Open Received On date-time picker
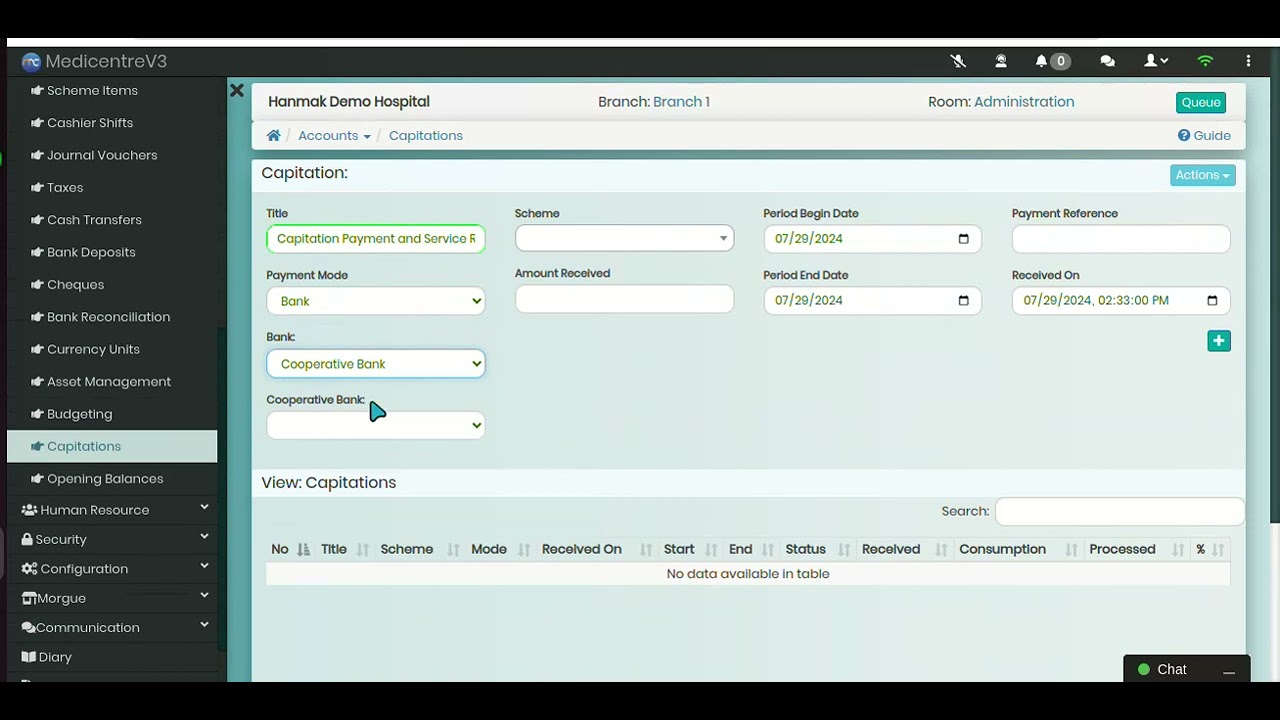Viewport: 1280px width, 720px height. 1212,300
